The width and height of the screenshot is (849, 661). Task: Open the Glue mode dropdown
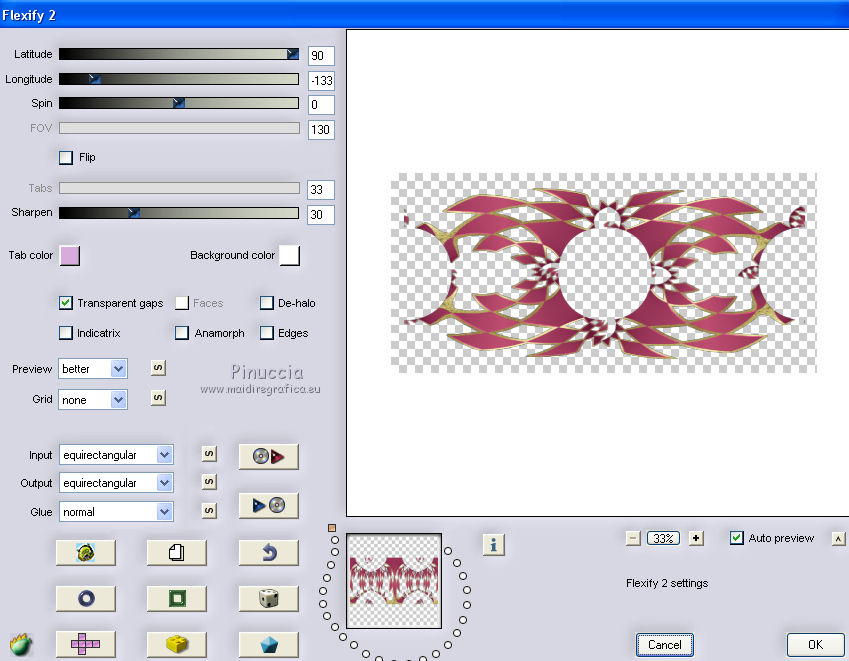click(116, 512)
